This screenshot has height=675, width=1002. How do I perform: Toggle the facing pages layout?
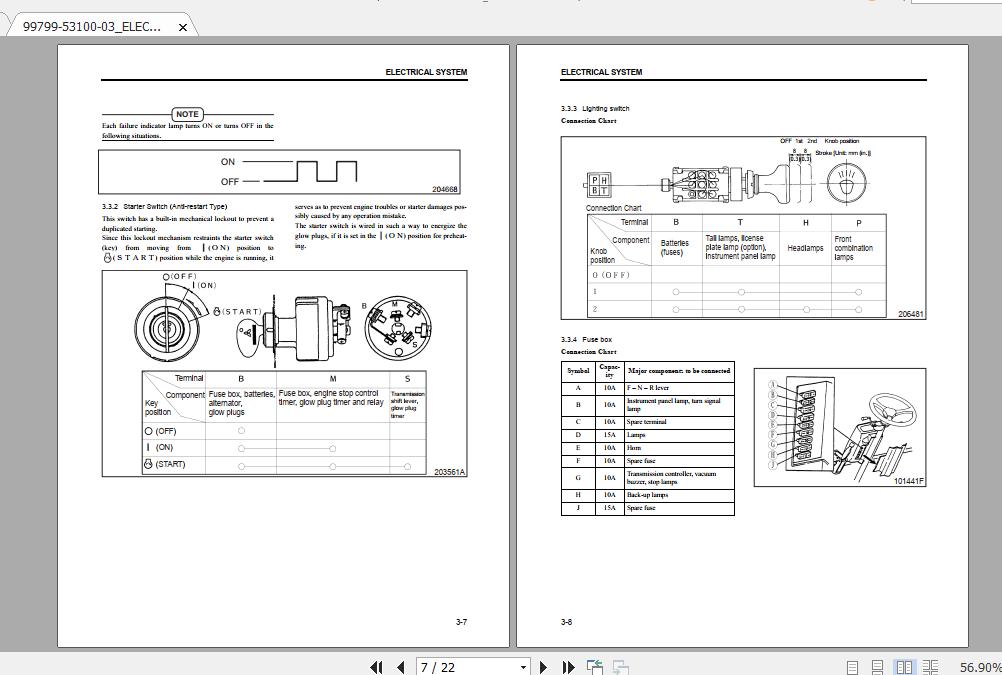coord(901,665)
